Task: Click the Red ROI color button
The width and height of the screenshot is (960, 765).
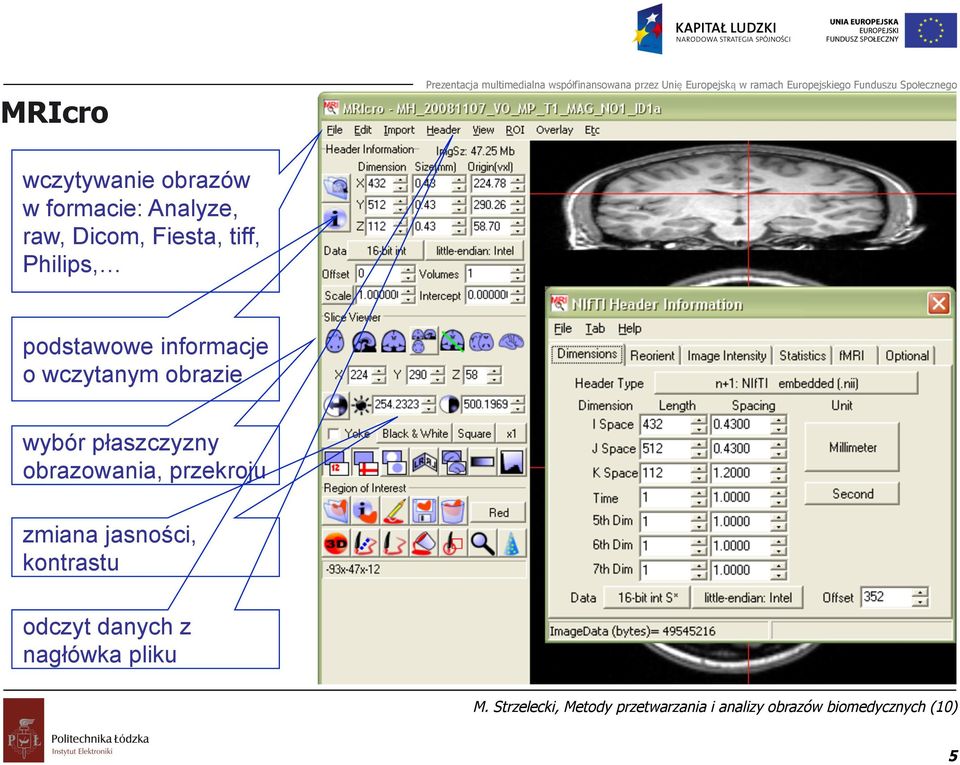Action: pyautogui.click(x=499, y=512)
